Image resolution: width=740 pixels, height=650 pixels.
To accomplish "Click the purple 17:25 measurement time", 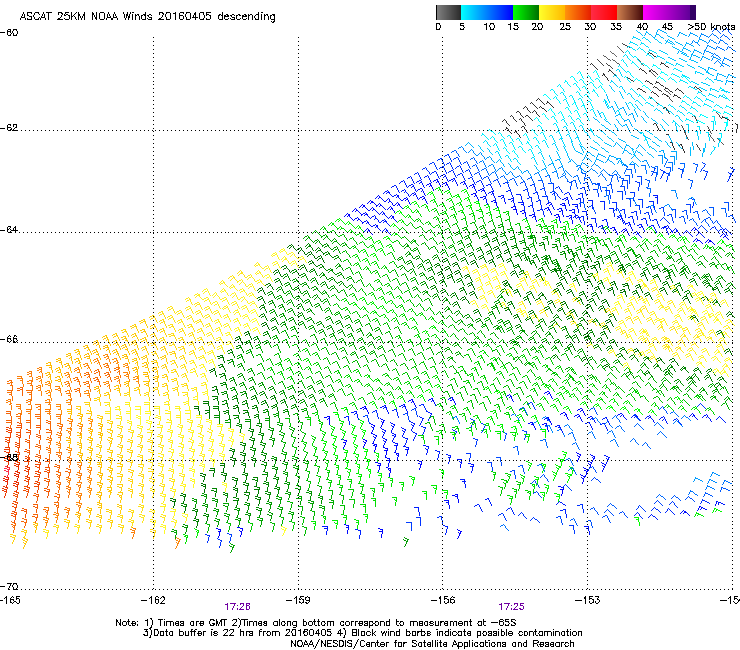I will (x=511, y=607).
